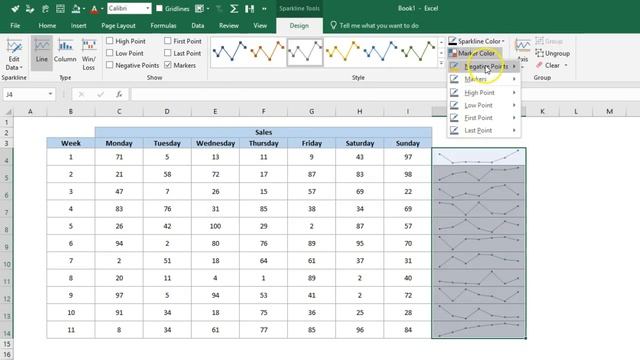The width and height of the screenshot is (640, 360).
Task: Click the Sparkline Color pen icon
Action: pos(453,41)
